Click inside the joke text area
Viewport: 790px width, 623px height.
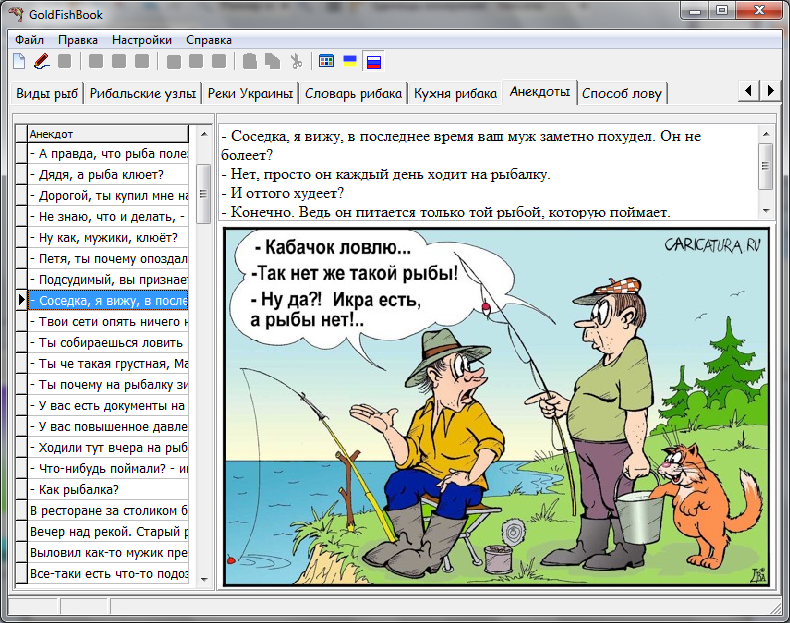pos(489,173)
